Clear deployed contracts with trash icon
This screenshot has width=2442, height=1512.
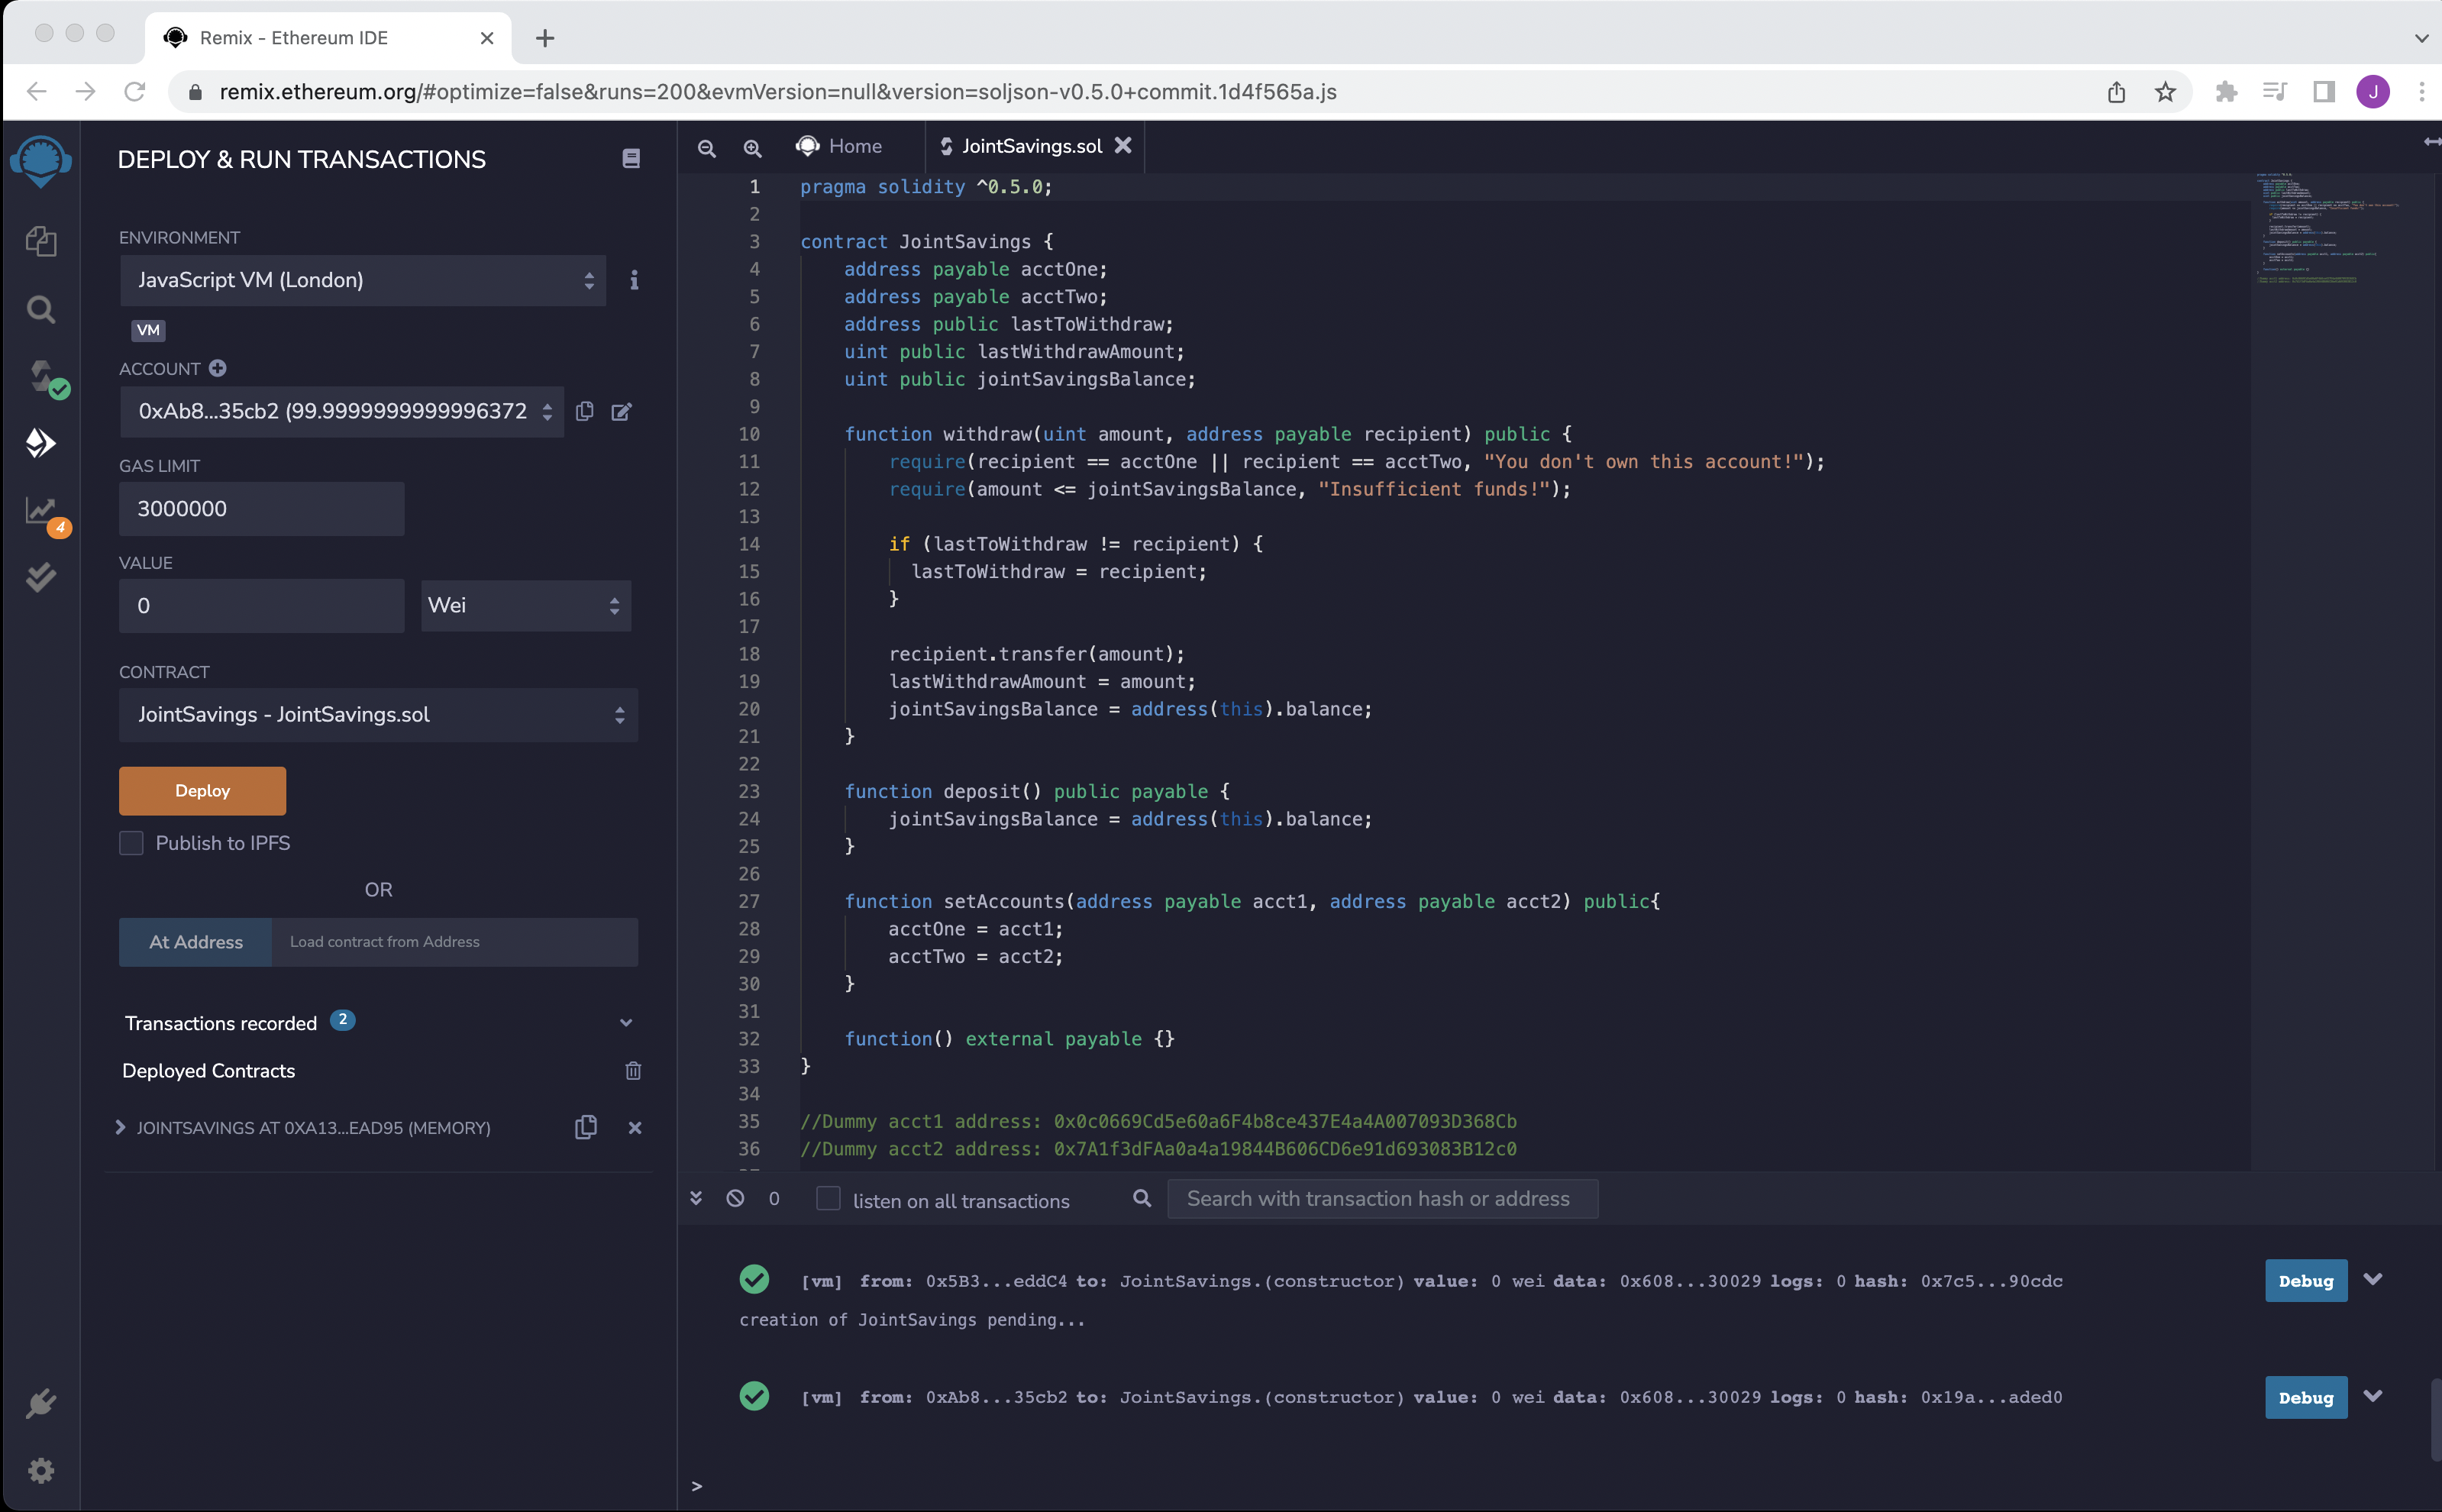point(633,1071)
